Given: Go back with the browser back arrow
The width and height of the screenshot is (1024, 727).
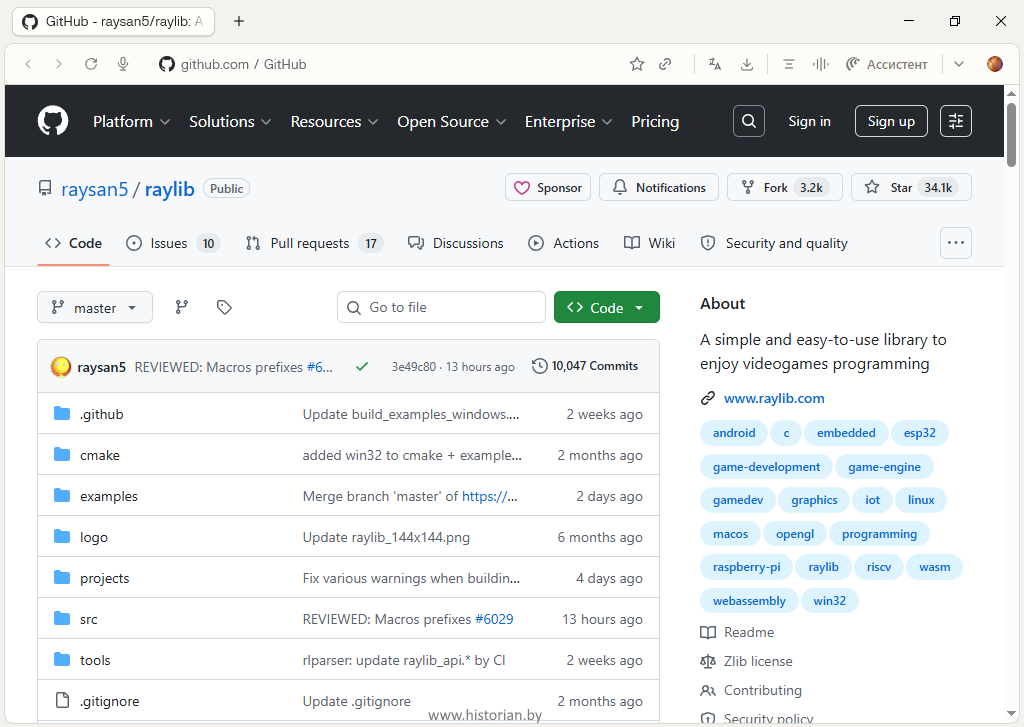Looking at the screenshot, I should [28, 64].
